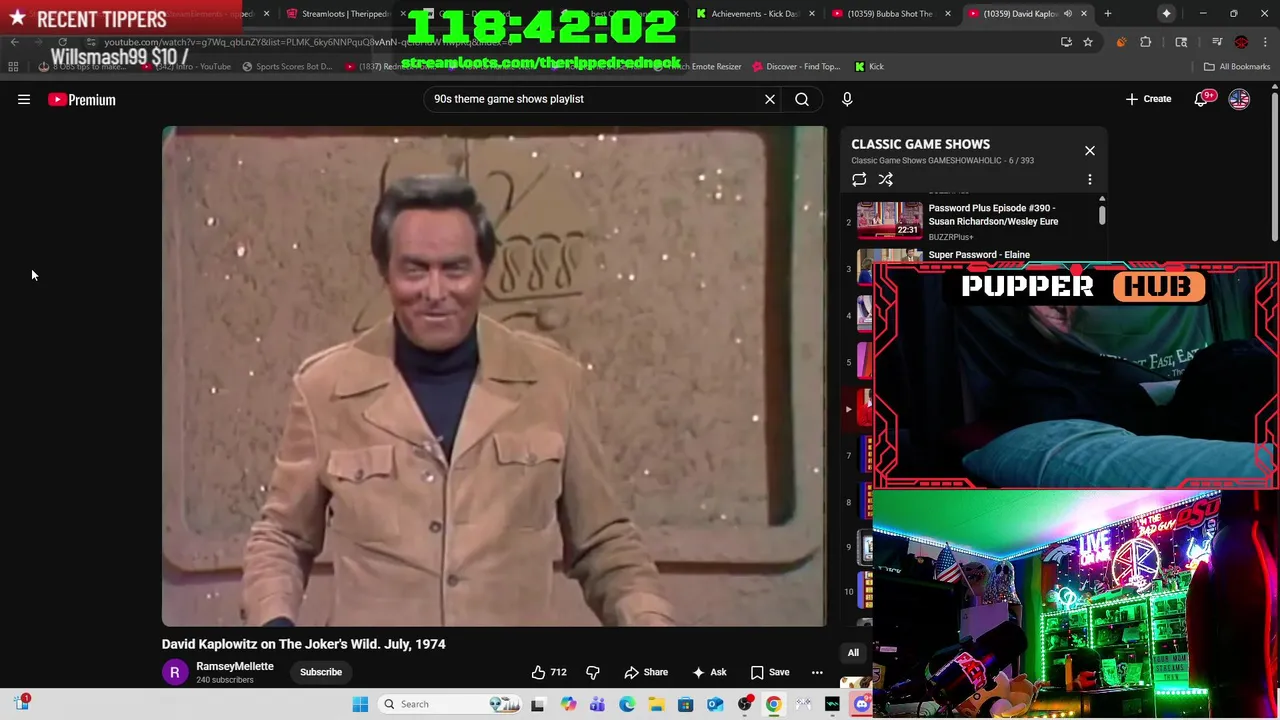This screenshot has width=1280, height=720.
Task: Toggle loop playlist
Action: pos(859,180)
